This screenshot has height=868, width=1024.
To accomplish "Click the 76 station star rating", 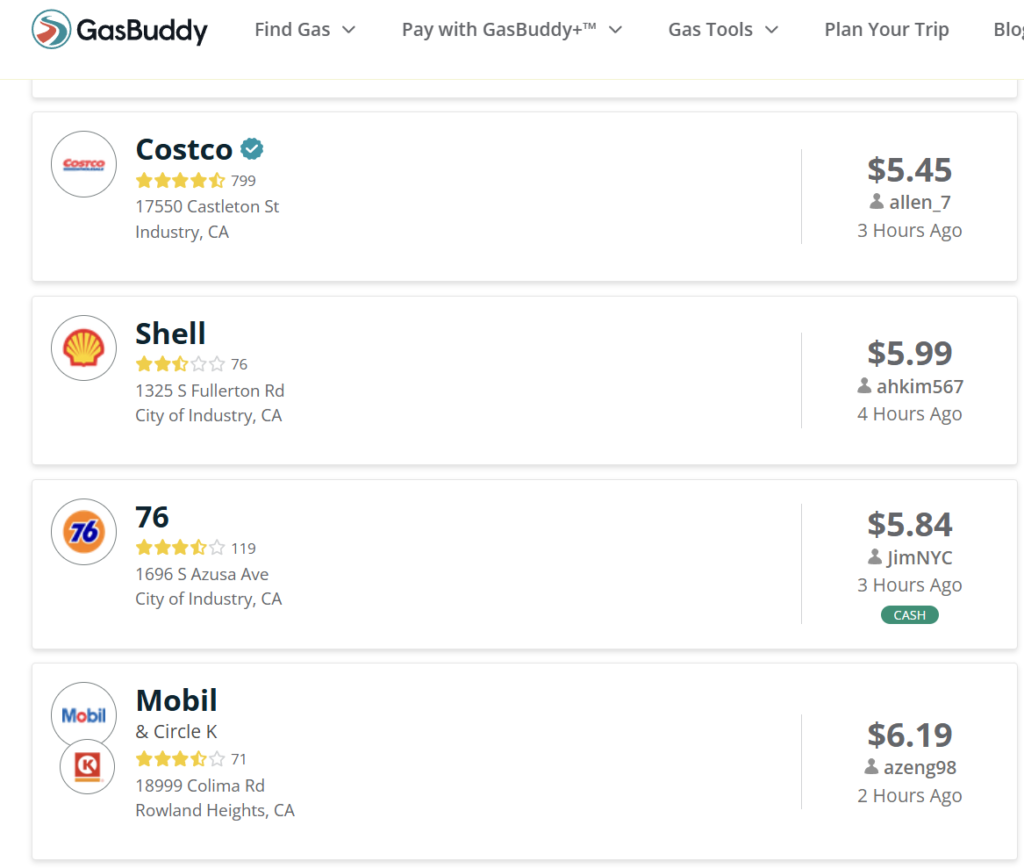I will (x=180, y=548).
